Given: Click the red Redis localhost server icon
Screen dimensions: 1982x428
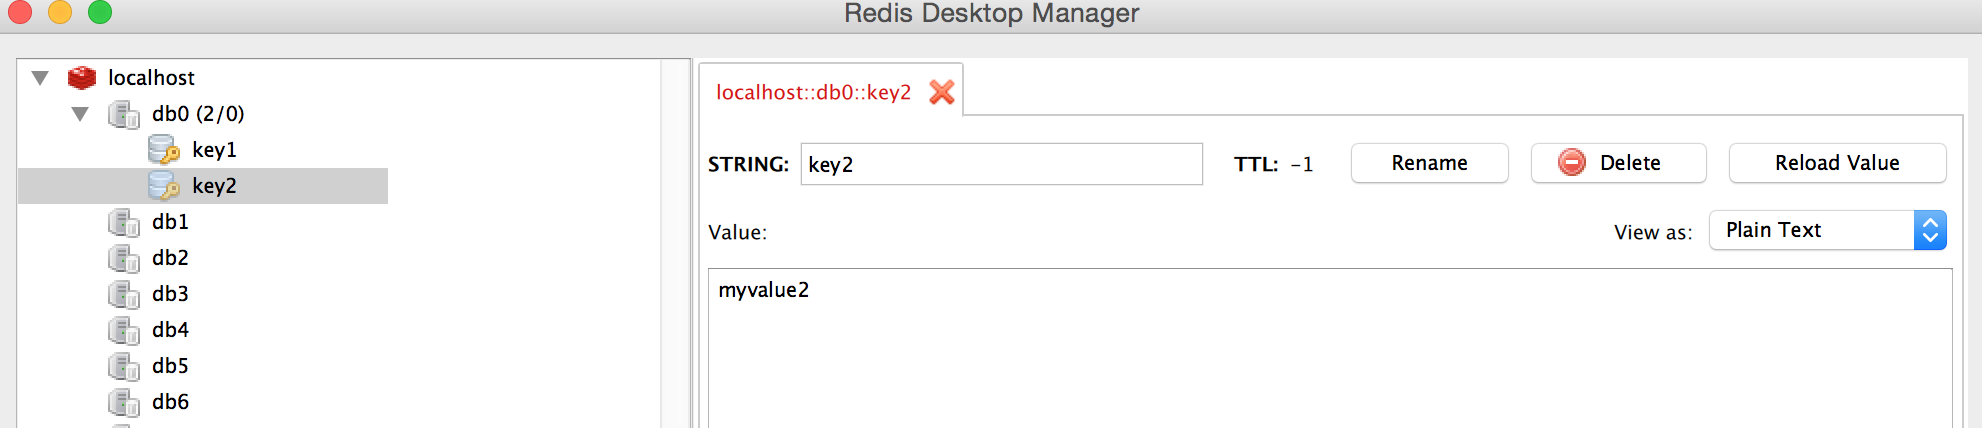Looking at the screenshot, I should pos(81,77).
